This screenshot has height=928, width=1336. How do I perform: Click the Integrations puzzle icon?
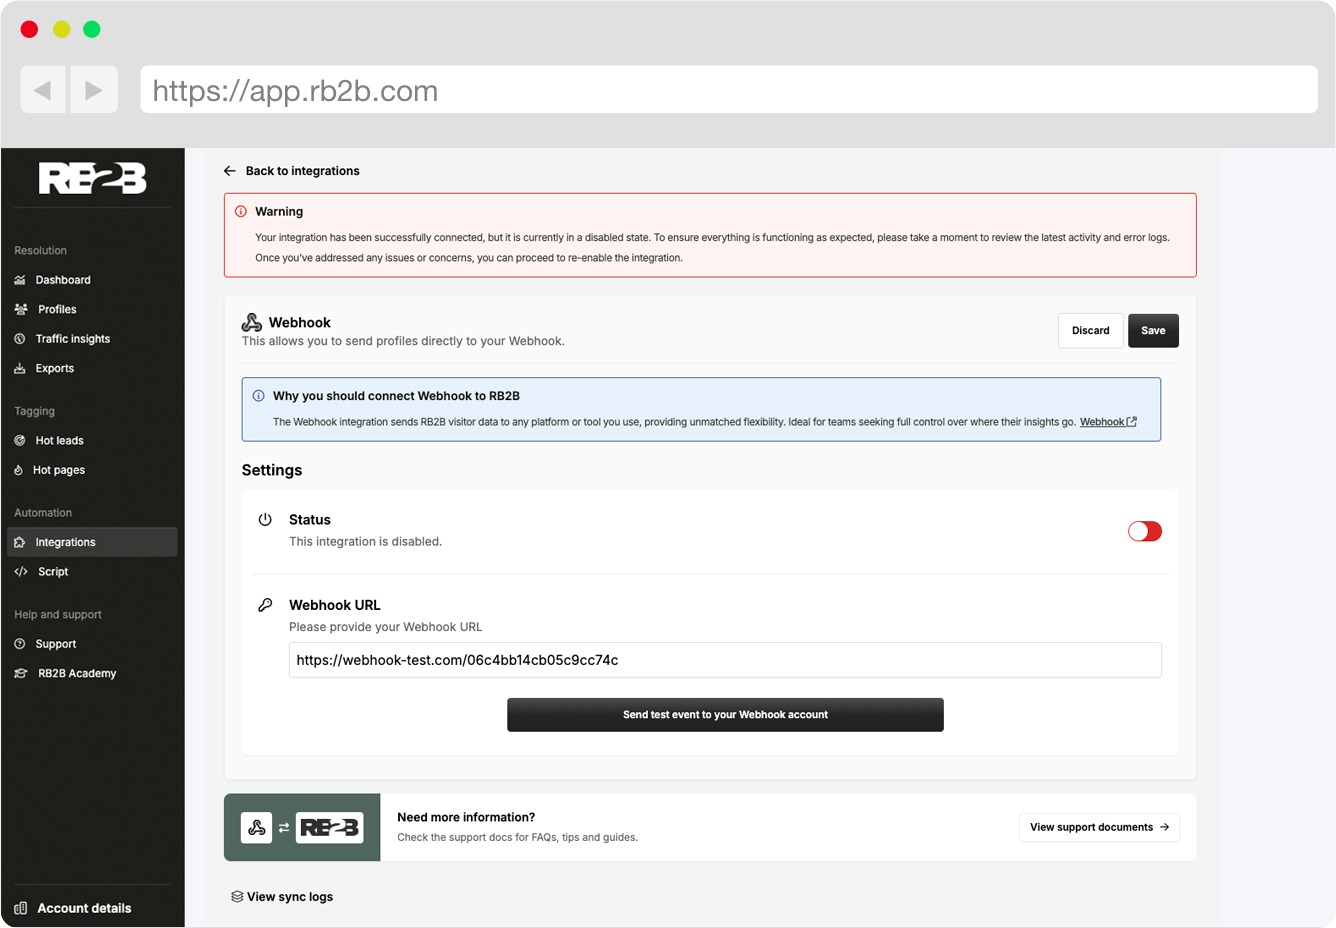[20, 542]
